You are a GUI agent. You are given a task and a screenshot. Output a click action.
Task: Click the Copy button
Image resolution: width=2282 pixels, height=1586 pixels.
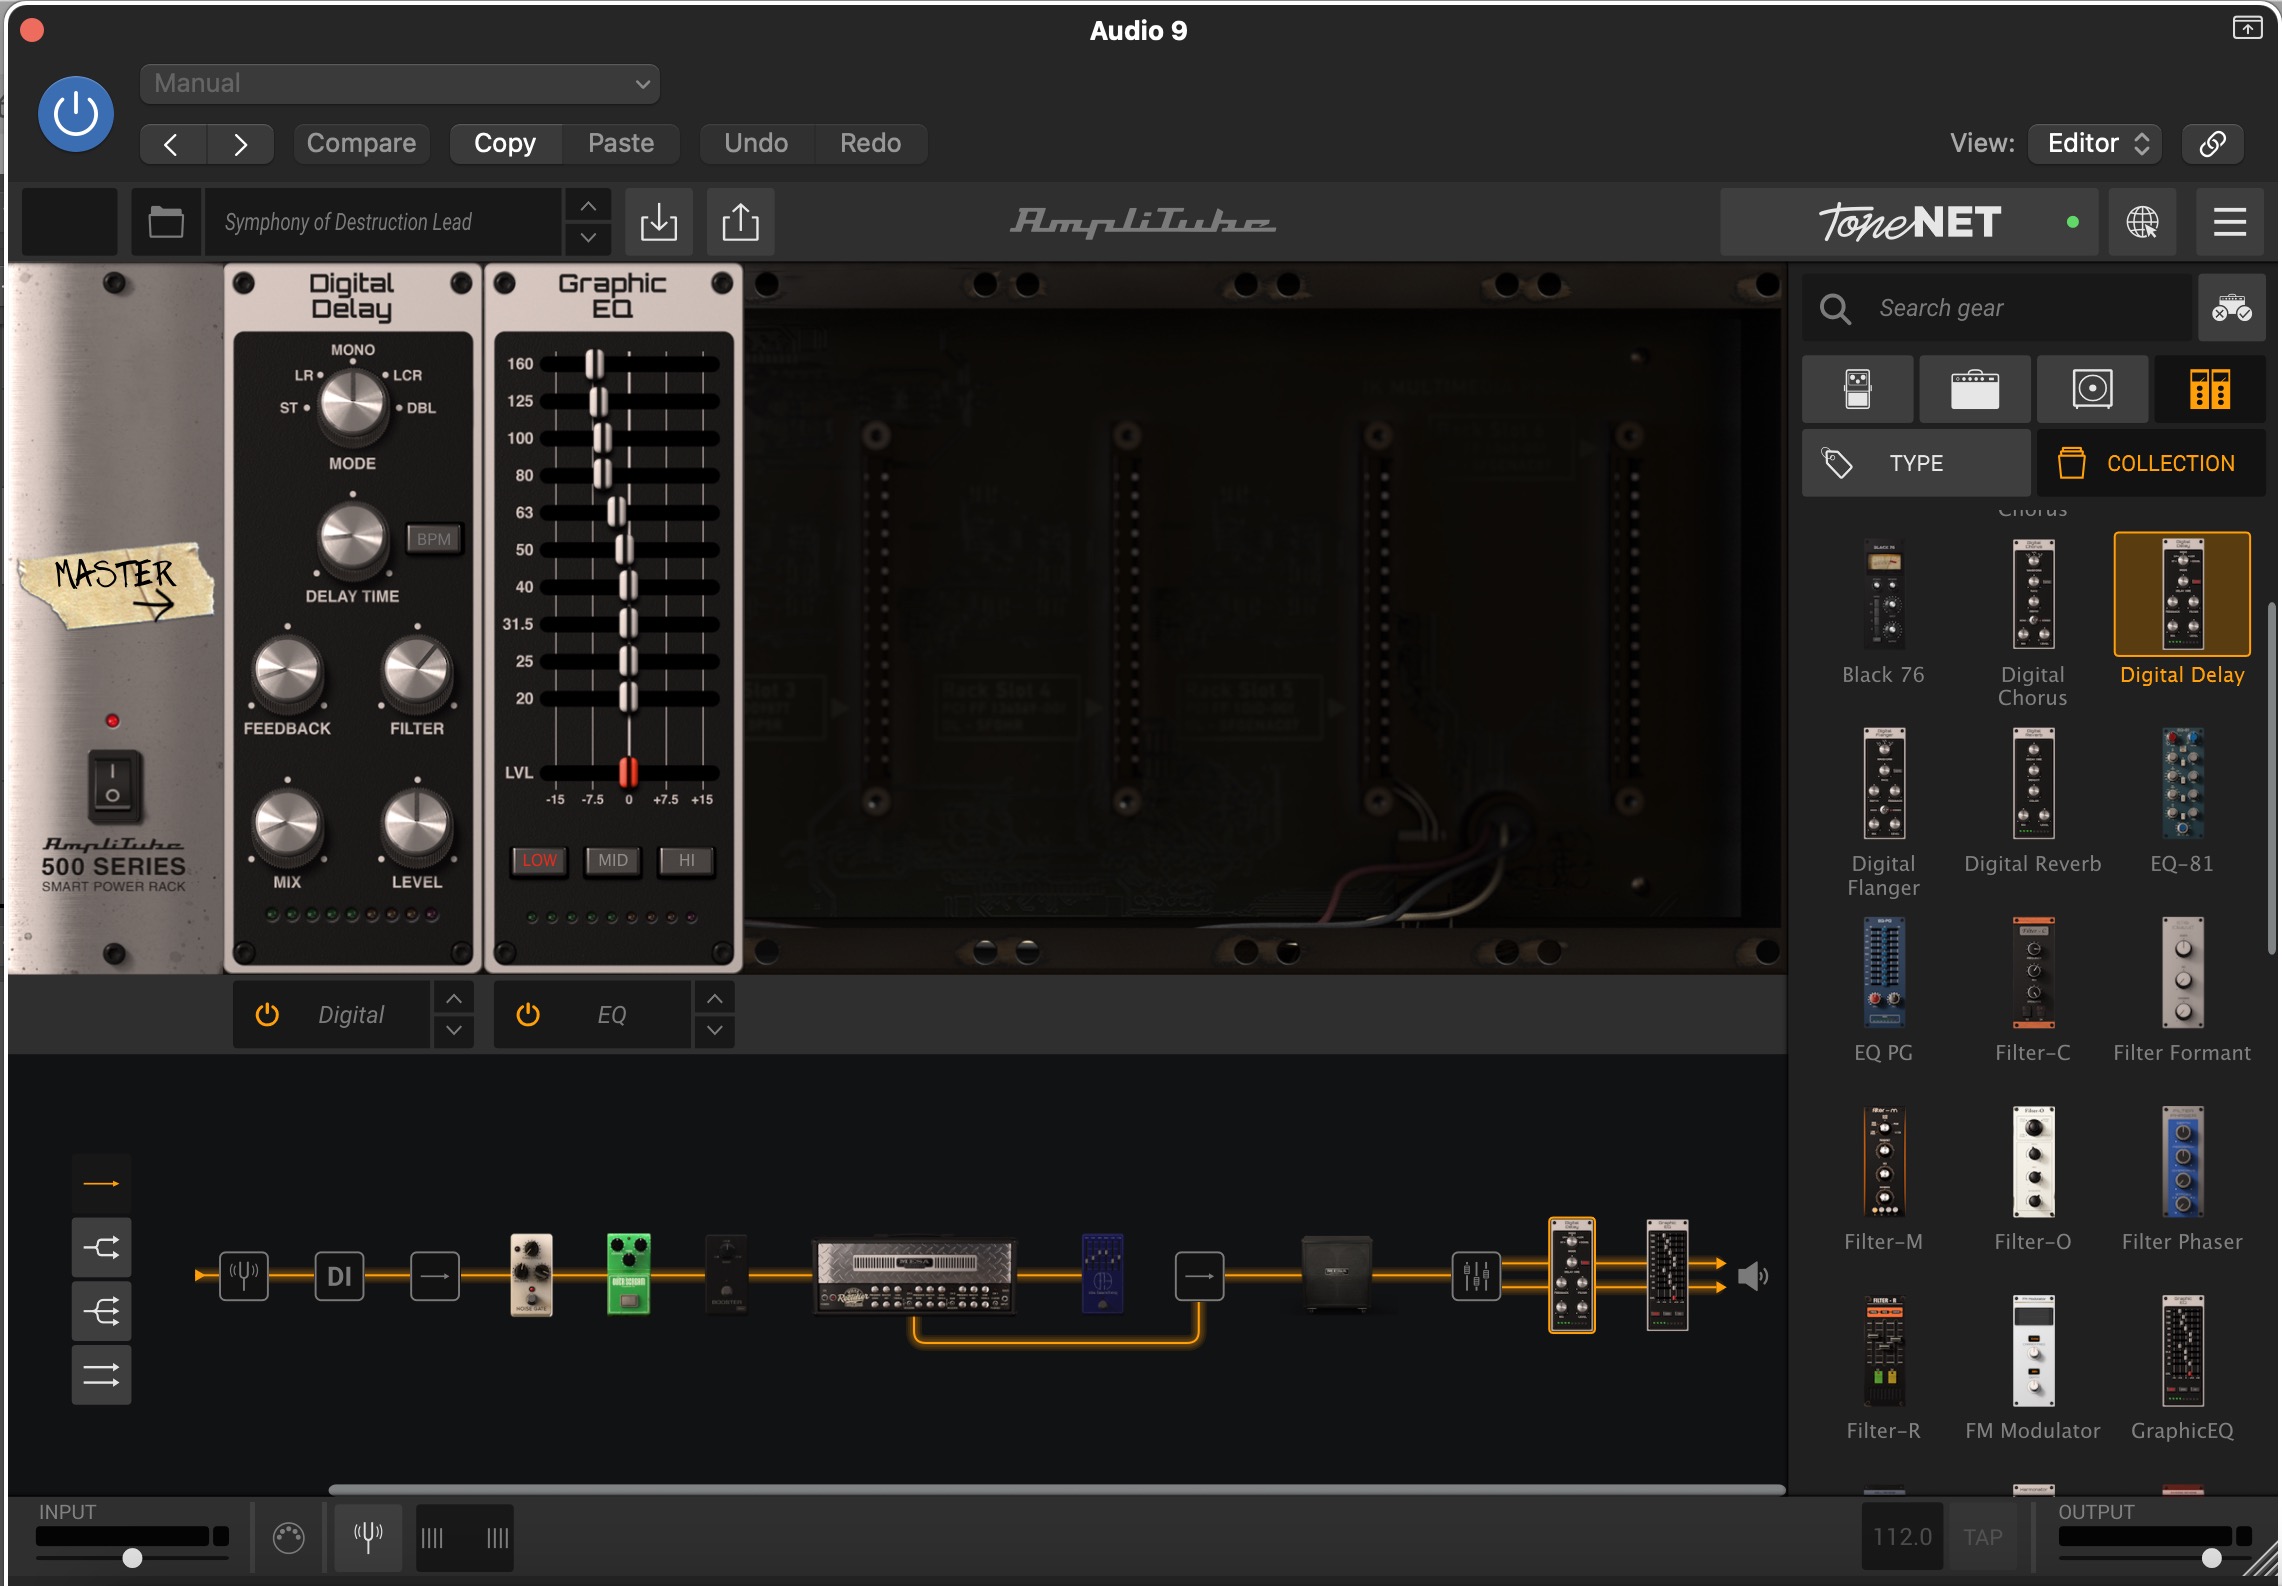[x=505, y=143]
